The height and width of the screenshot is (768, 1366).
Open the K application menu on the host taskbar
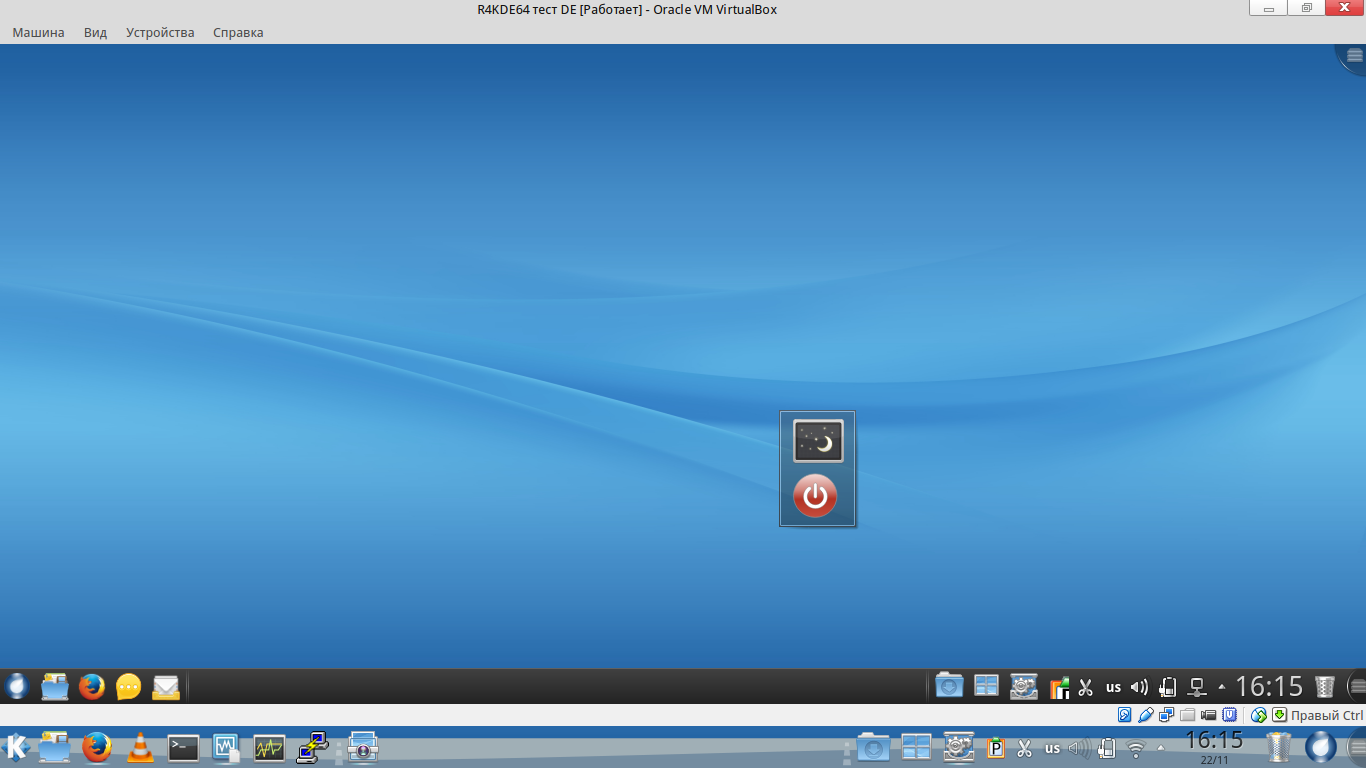(x=16, y=747)
